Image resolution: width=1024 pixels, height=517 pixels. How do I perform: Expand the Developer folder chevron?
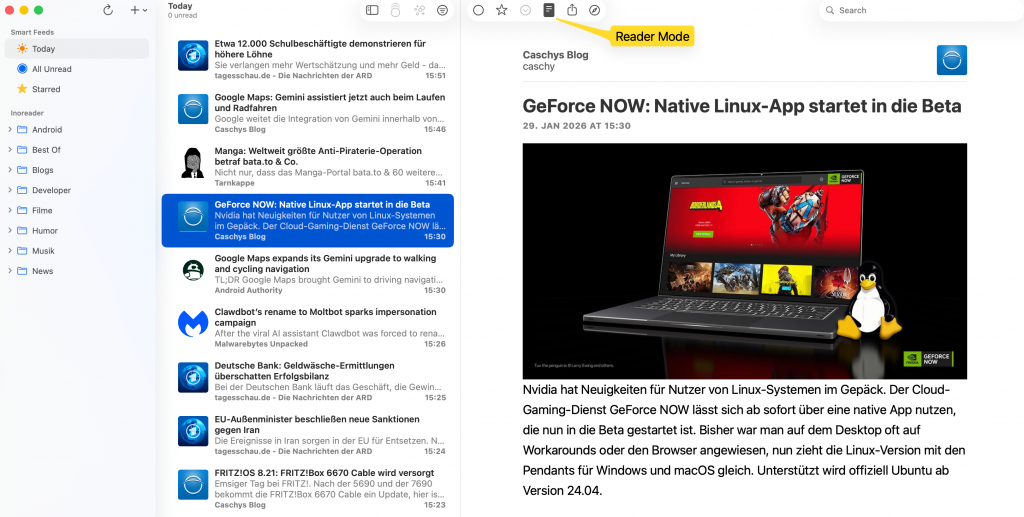(x=10, y=190)
